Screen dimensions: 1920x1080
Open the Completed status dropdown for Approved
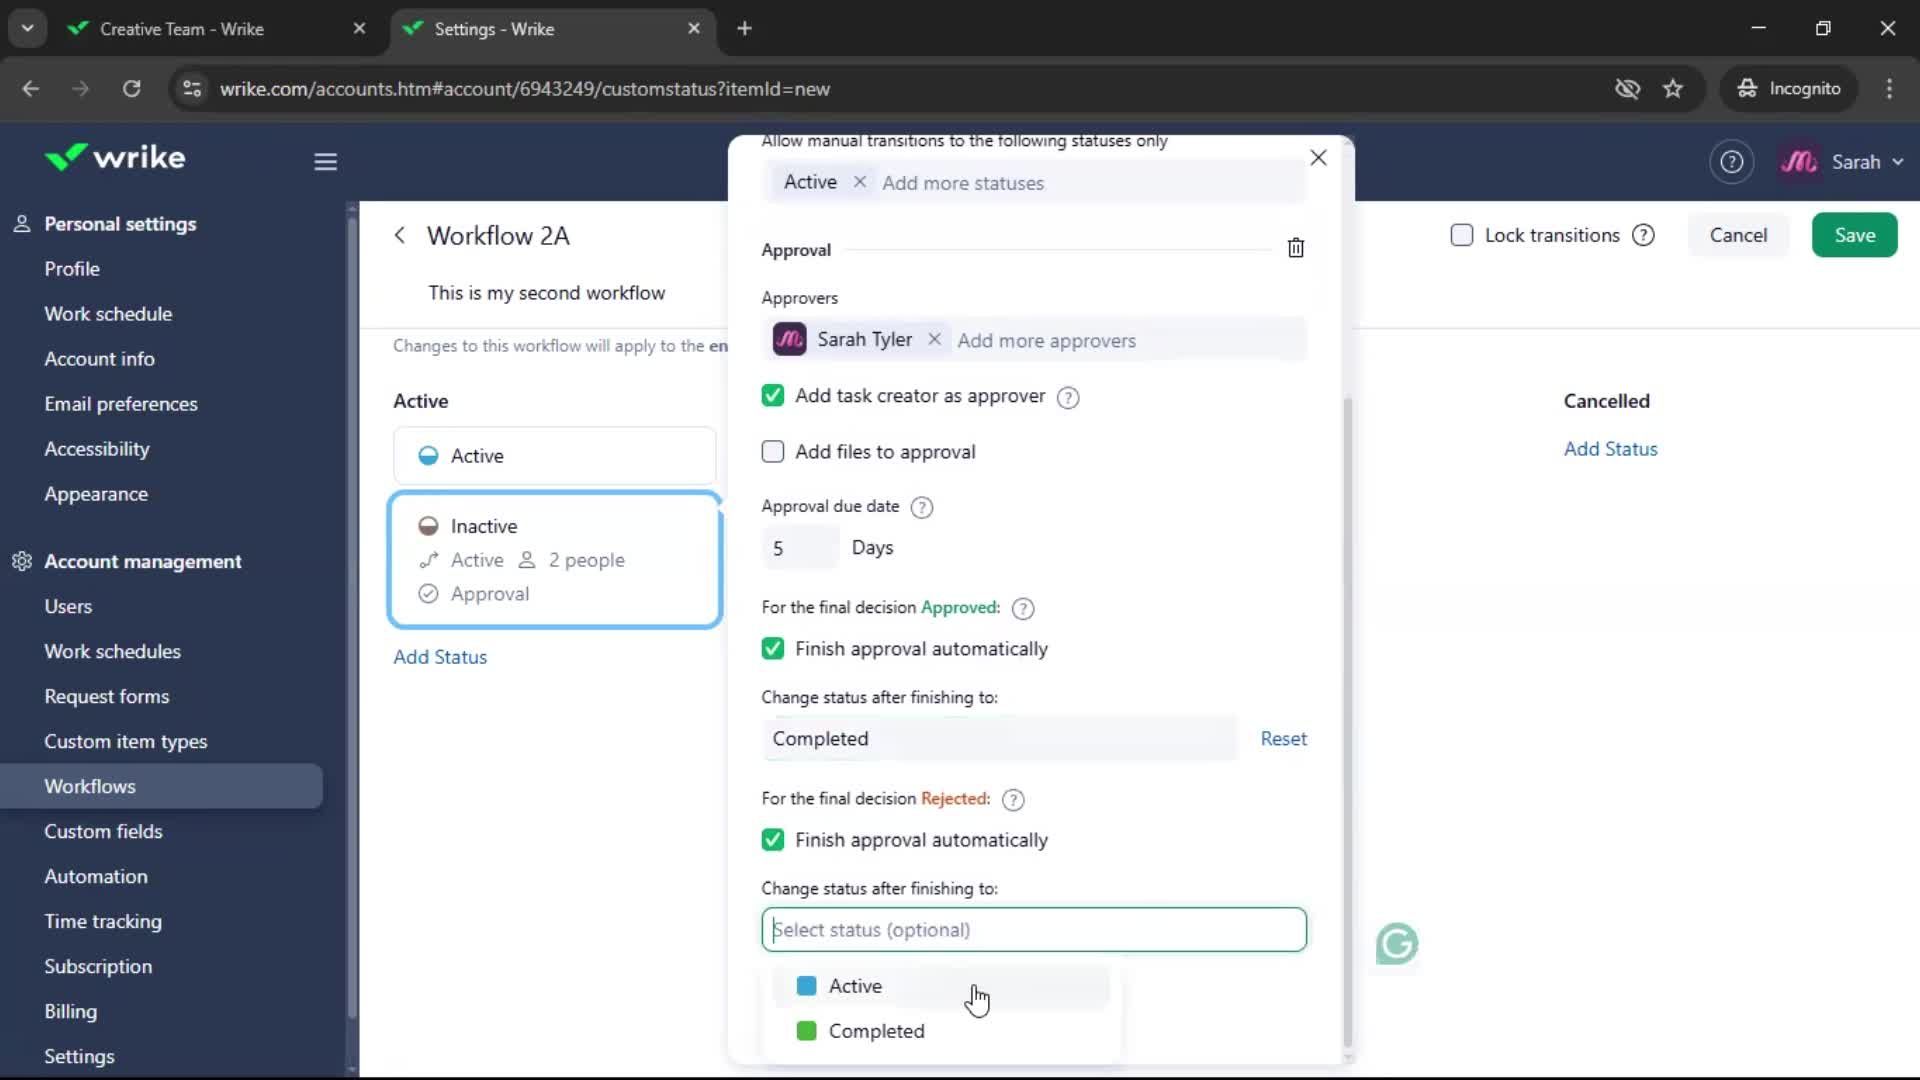click(x=999, y=739)
